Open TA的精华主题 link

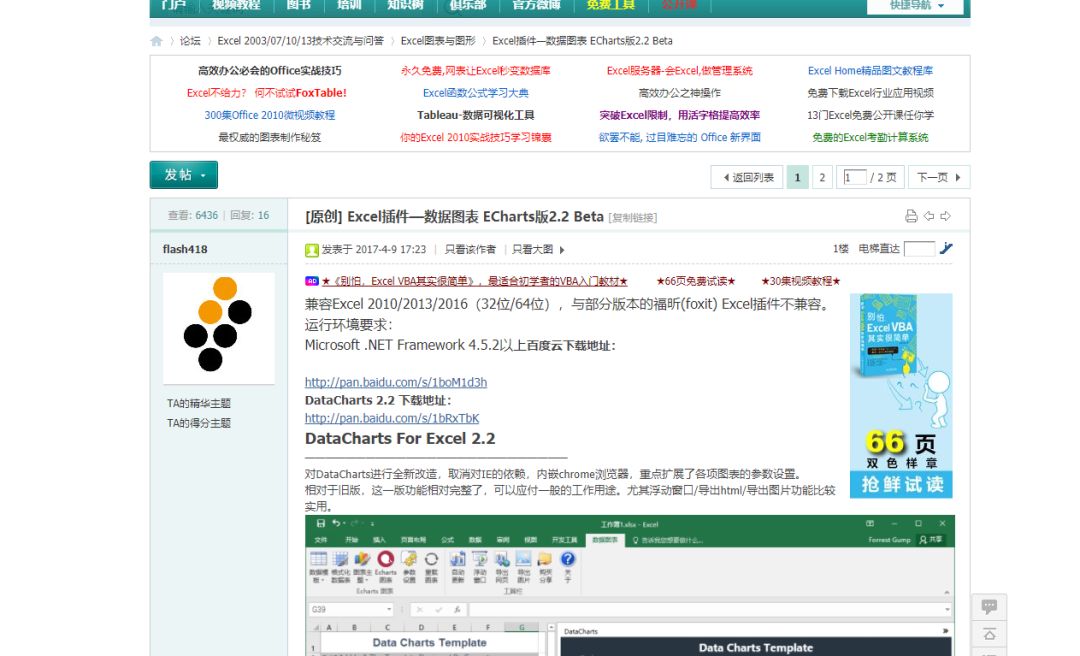[x=198, y=404]
